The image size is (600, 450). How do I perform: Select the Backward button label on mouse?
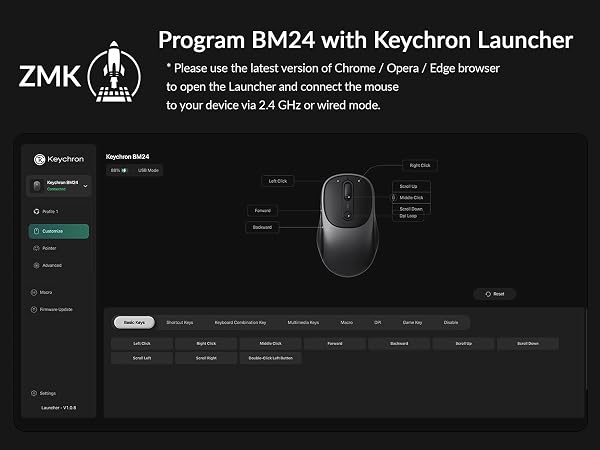(x=262, y=227)
